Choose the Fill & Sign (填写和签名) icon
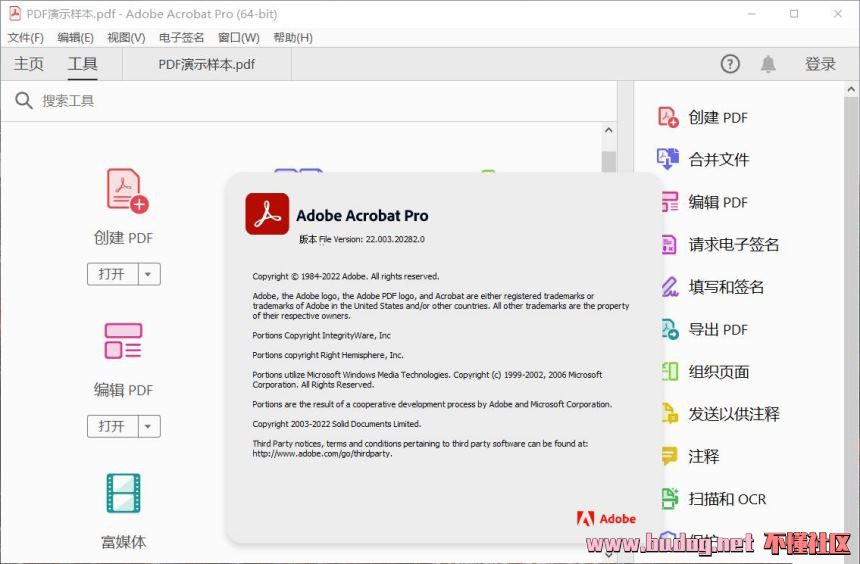 (669, 287)
